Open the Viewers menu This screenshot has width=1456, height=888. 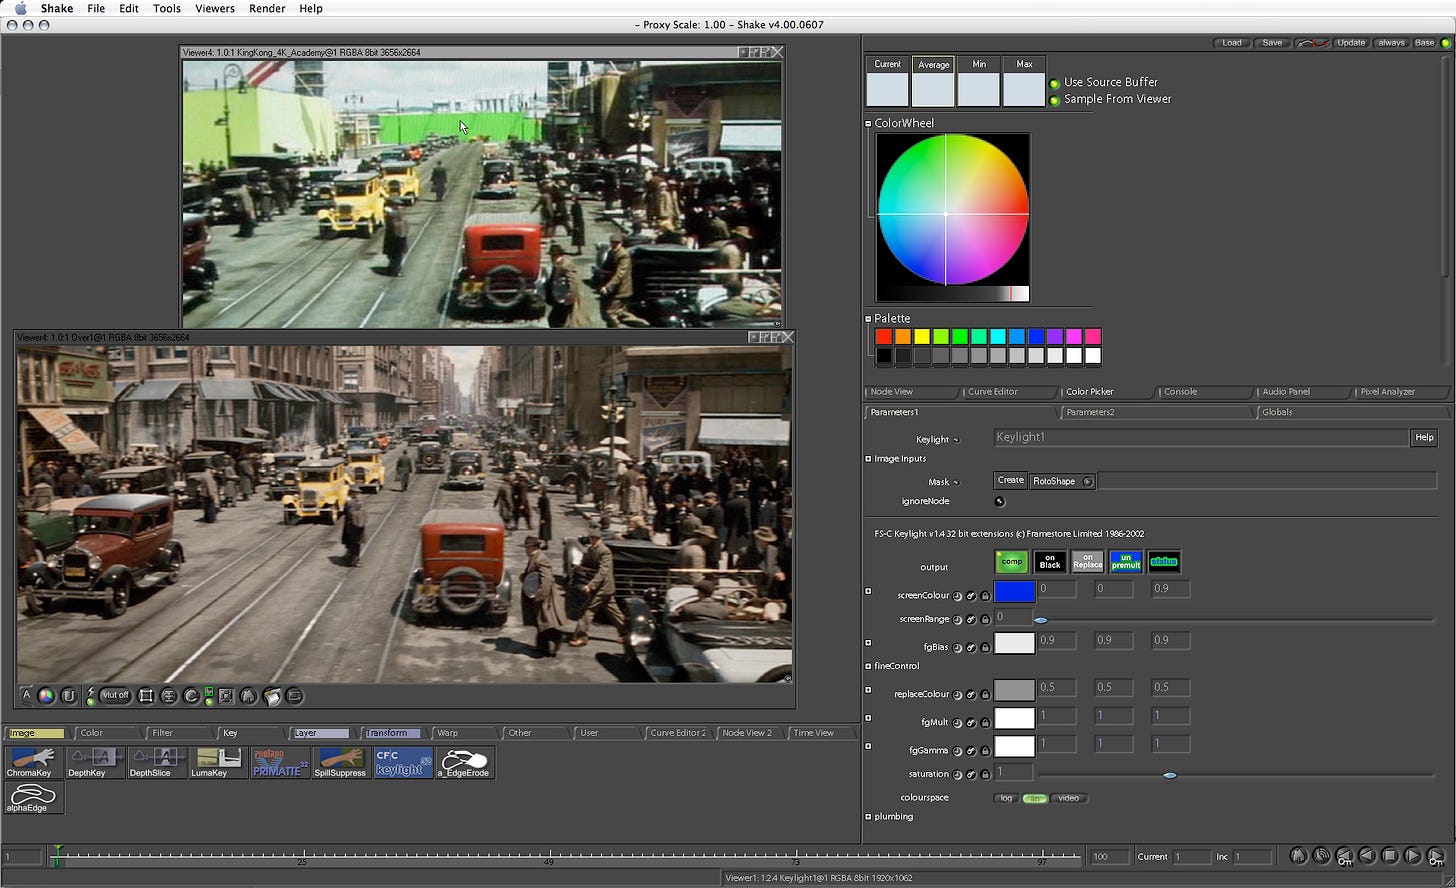coord(214,8)
